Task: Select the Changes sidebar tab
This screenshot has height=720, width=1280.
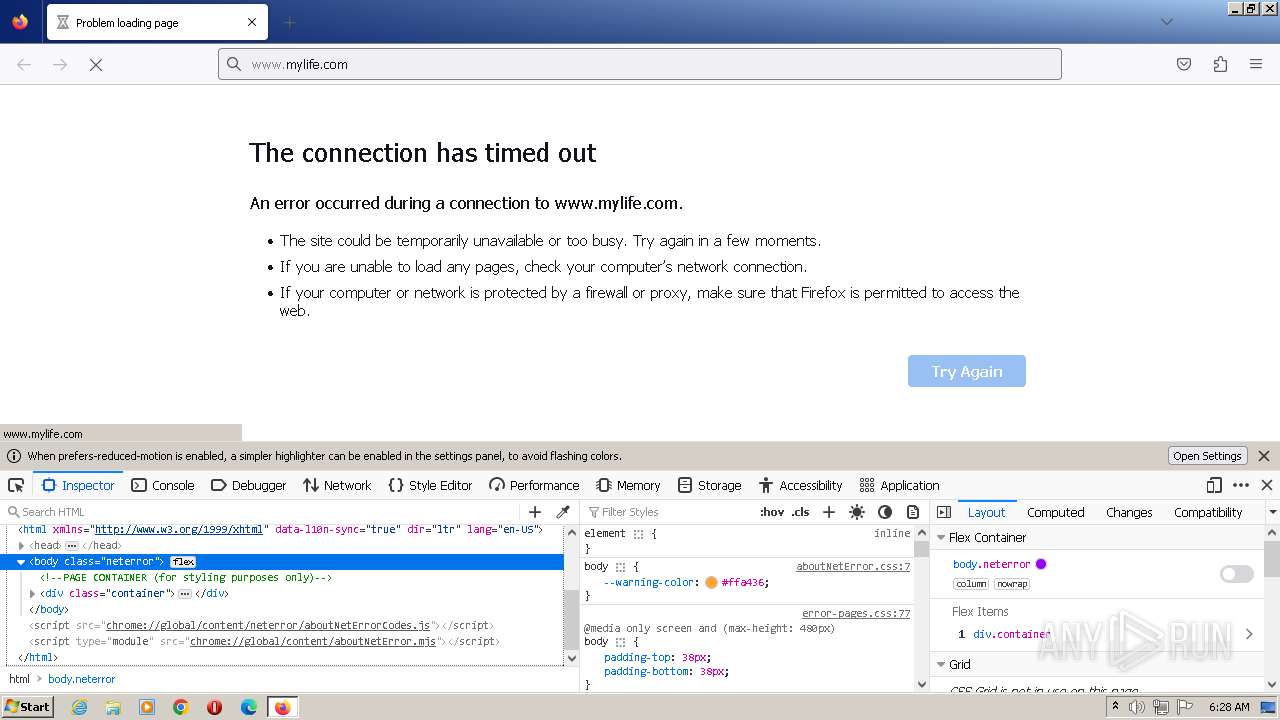Action: pos(1129,512)
